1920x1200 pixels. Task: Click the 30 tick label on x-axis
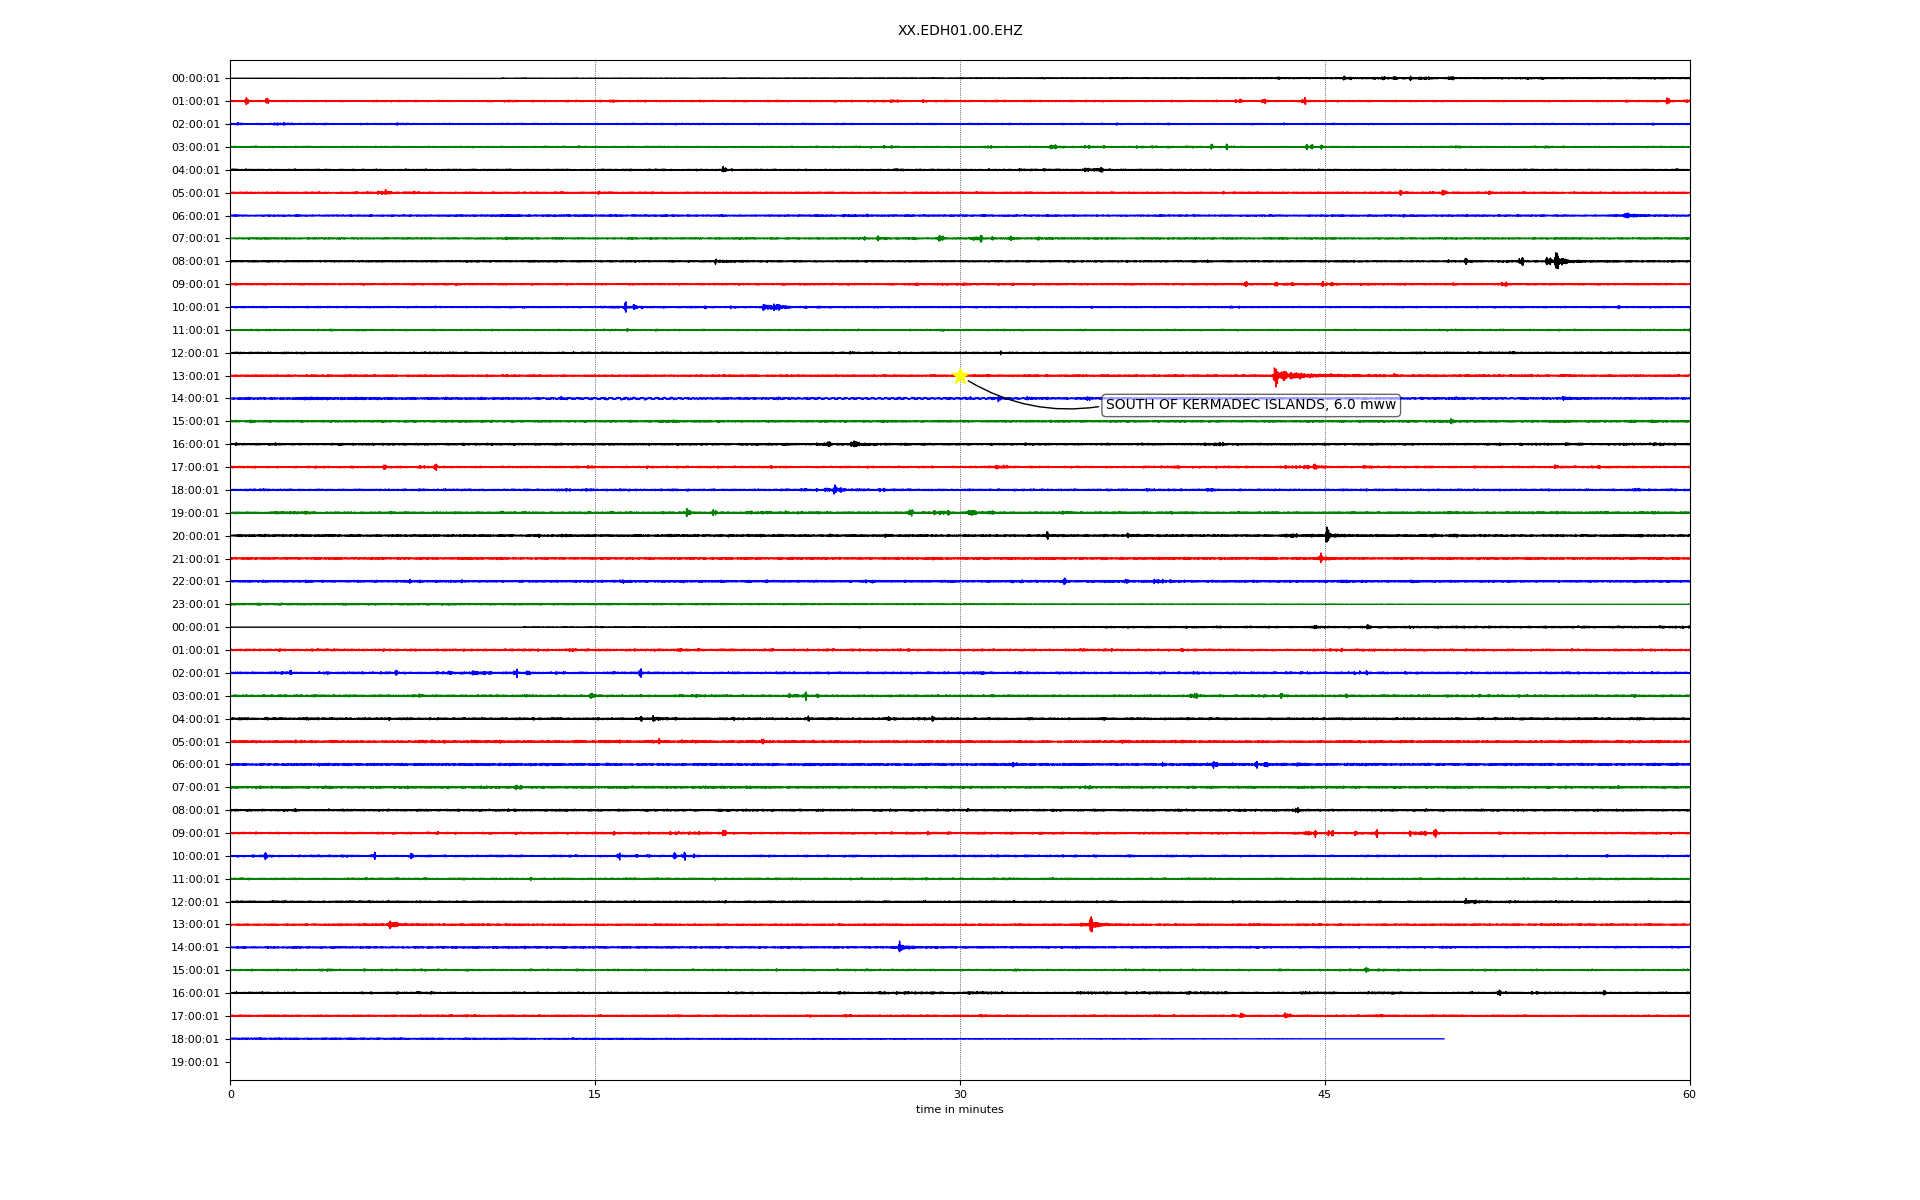point(960,1094)
